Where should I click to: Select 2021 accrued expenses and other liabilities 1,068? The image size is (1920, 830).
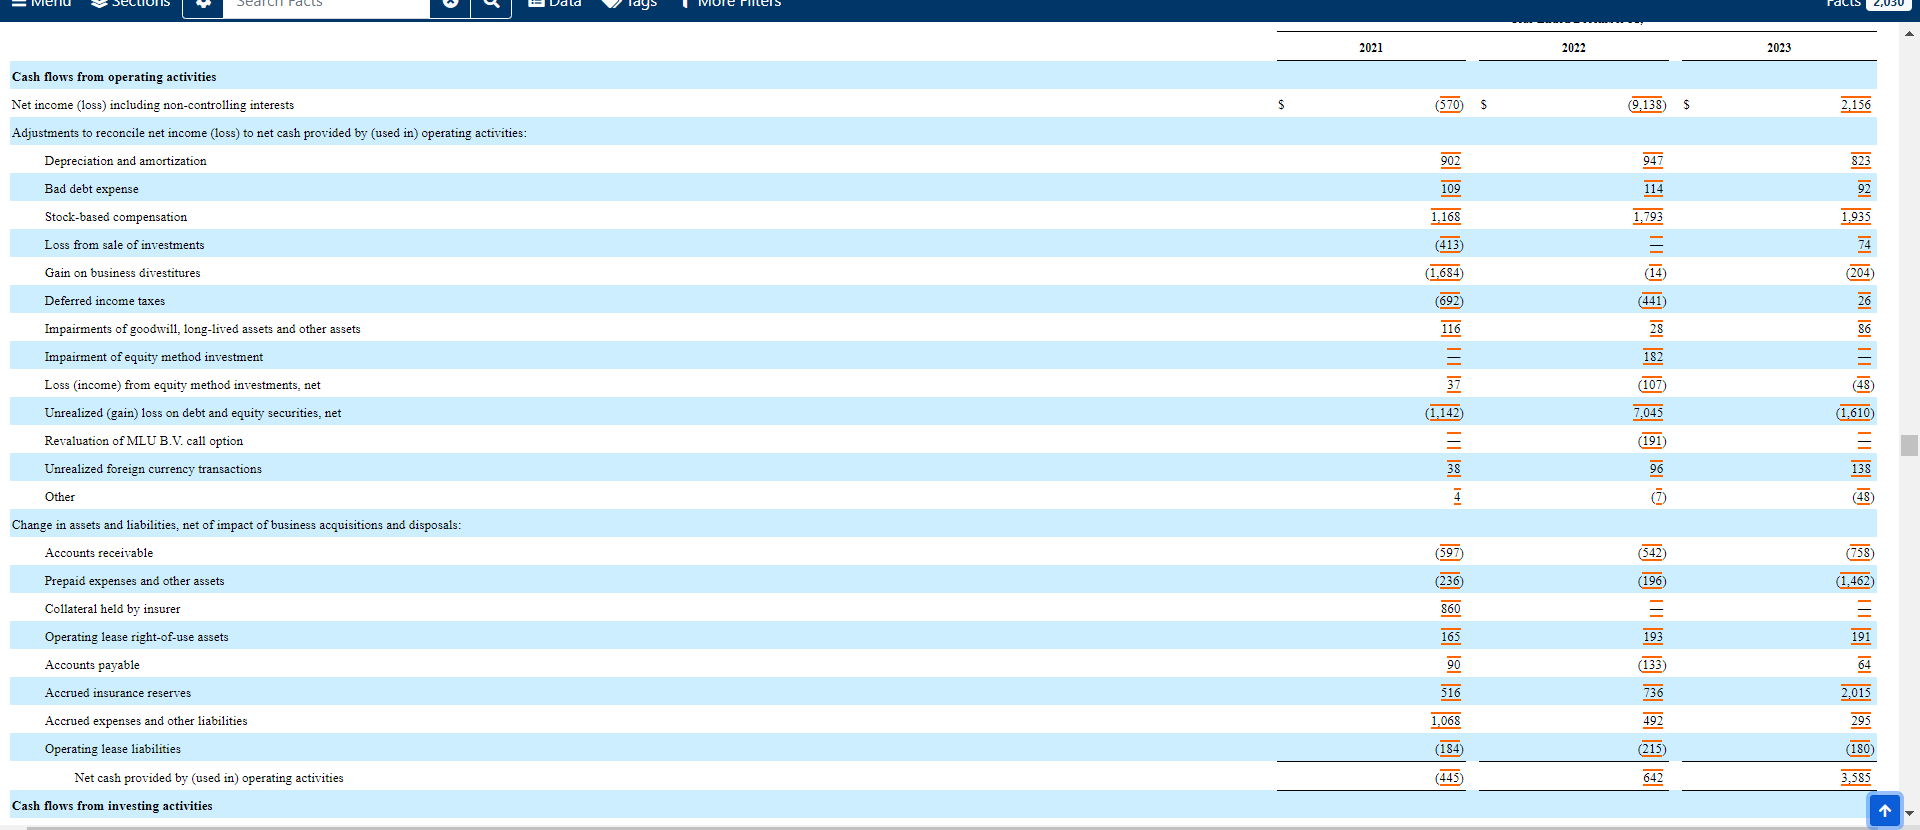pyautogui.click(x=1445, y=721)
